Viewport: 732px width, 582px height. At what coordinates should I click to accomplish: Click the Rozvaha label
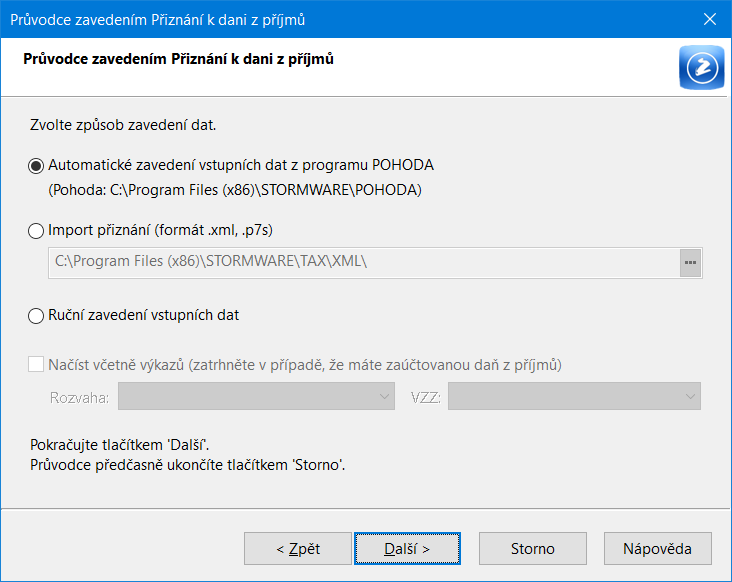pos(79,397)
